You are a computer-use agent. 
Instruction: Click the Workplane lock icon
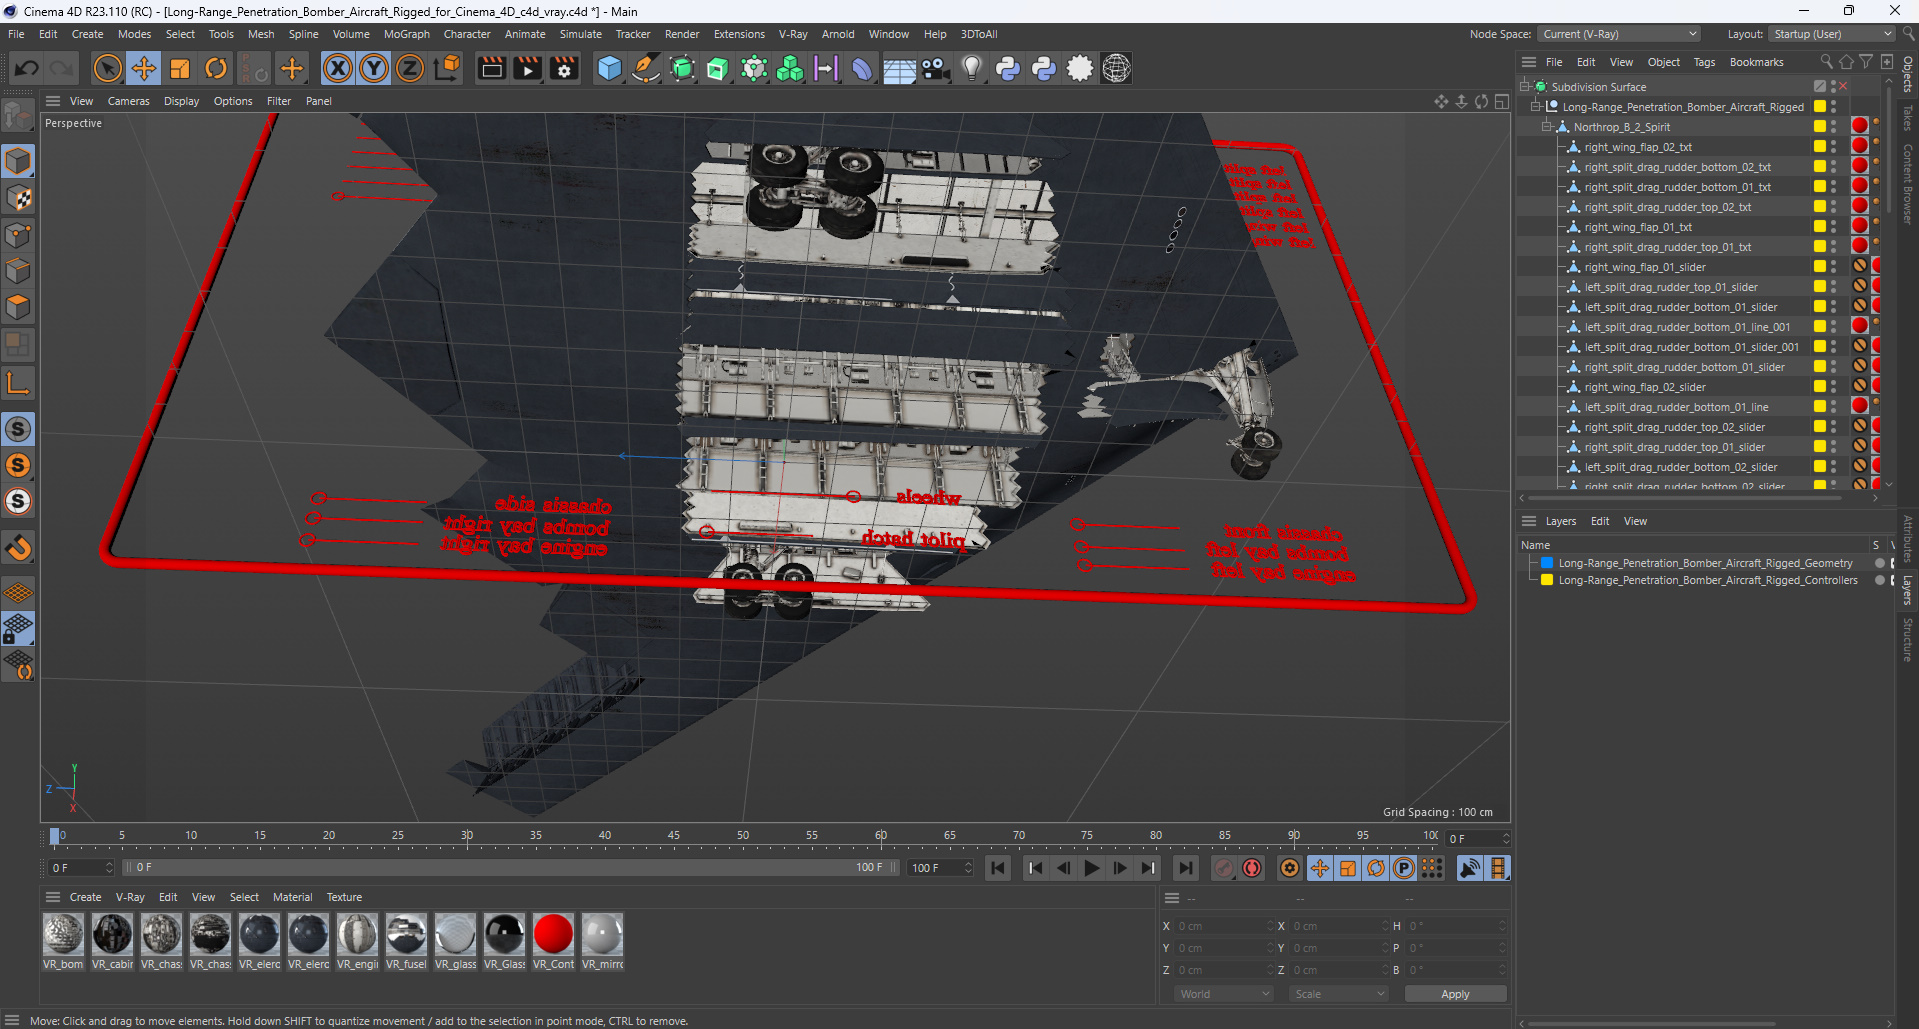pos(18,629)
